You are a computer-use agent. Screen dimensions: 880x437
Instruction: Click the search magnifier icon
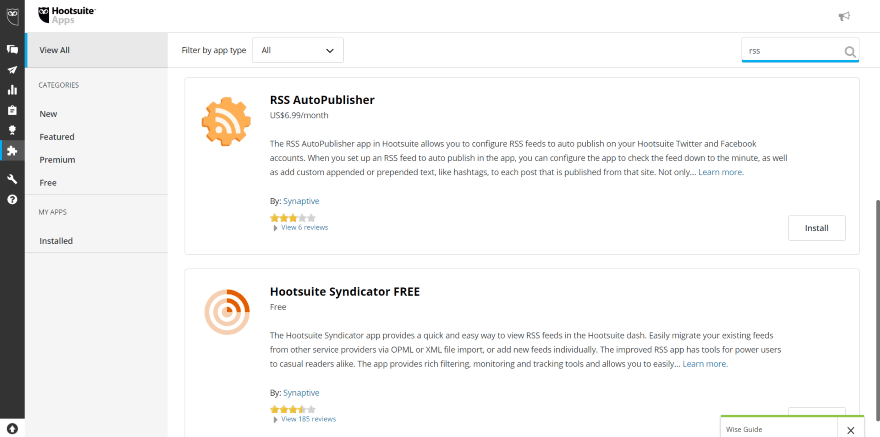point(850,52)
